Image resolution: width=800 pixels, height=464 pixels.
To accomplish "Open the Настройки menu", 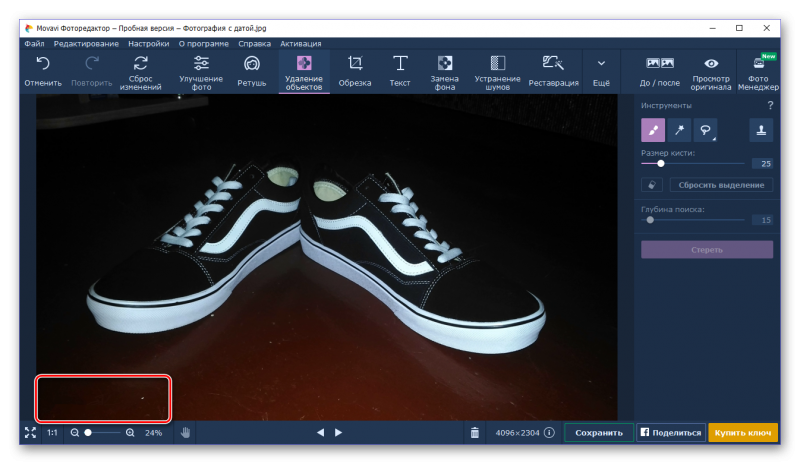I will tap(148, 44).
